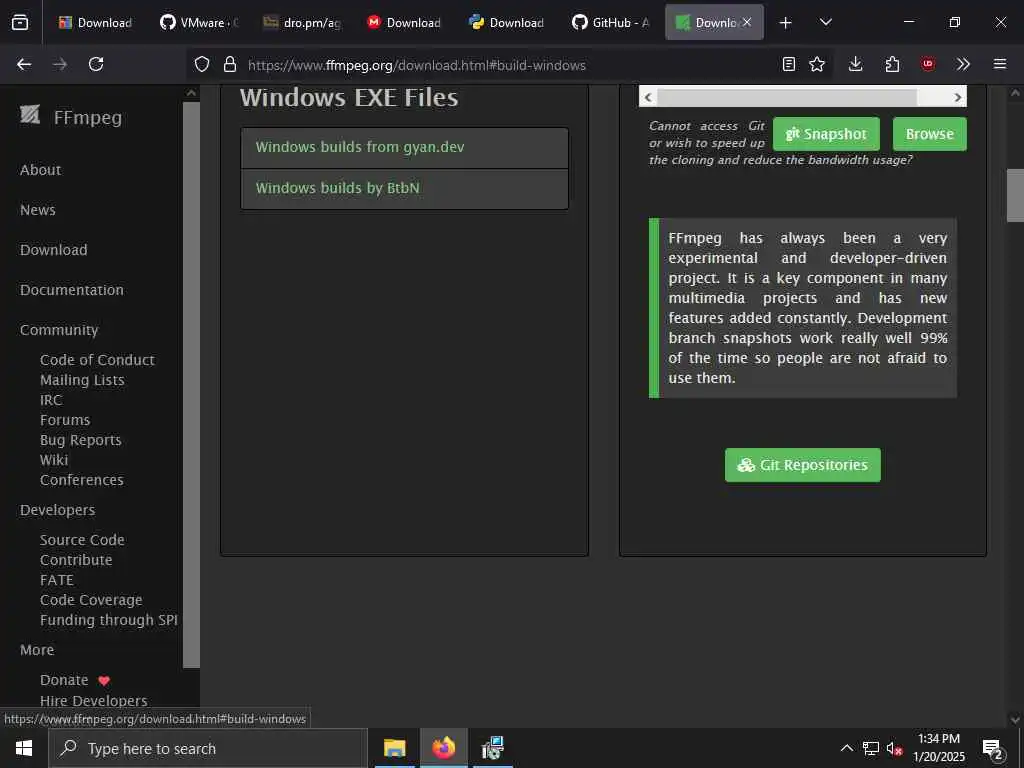
Task: Open the Documentation sidebar link
Action: [72, 290]
